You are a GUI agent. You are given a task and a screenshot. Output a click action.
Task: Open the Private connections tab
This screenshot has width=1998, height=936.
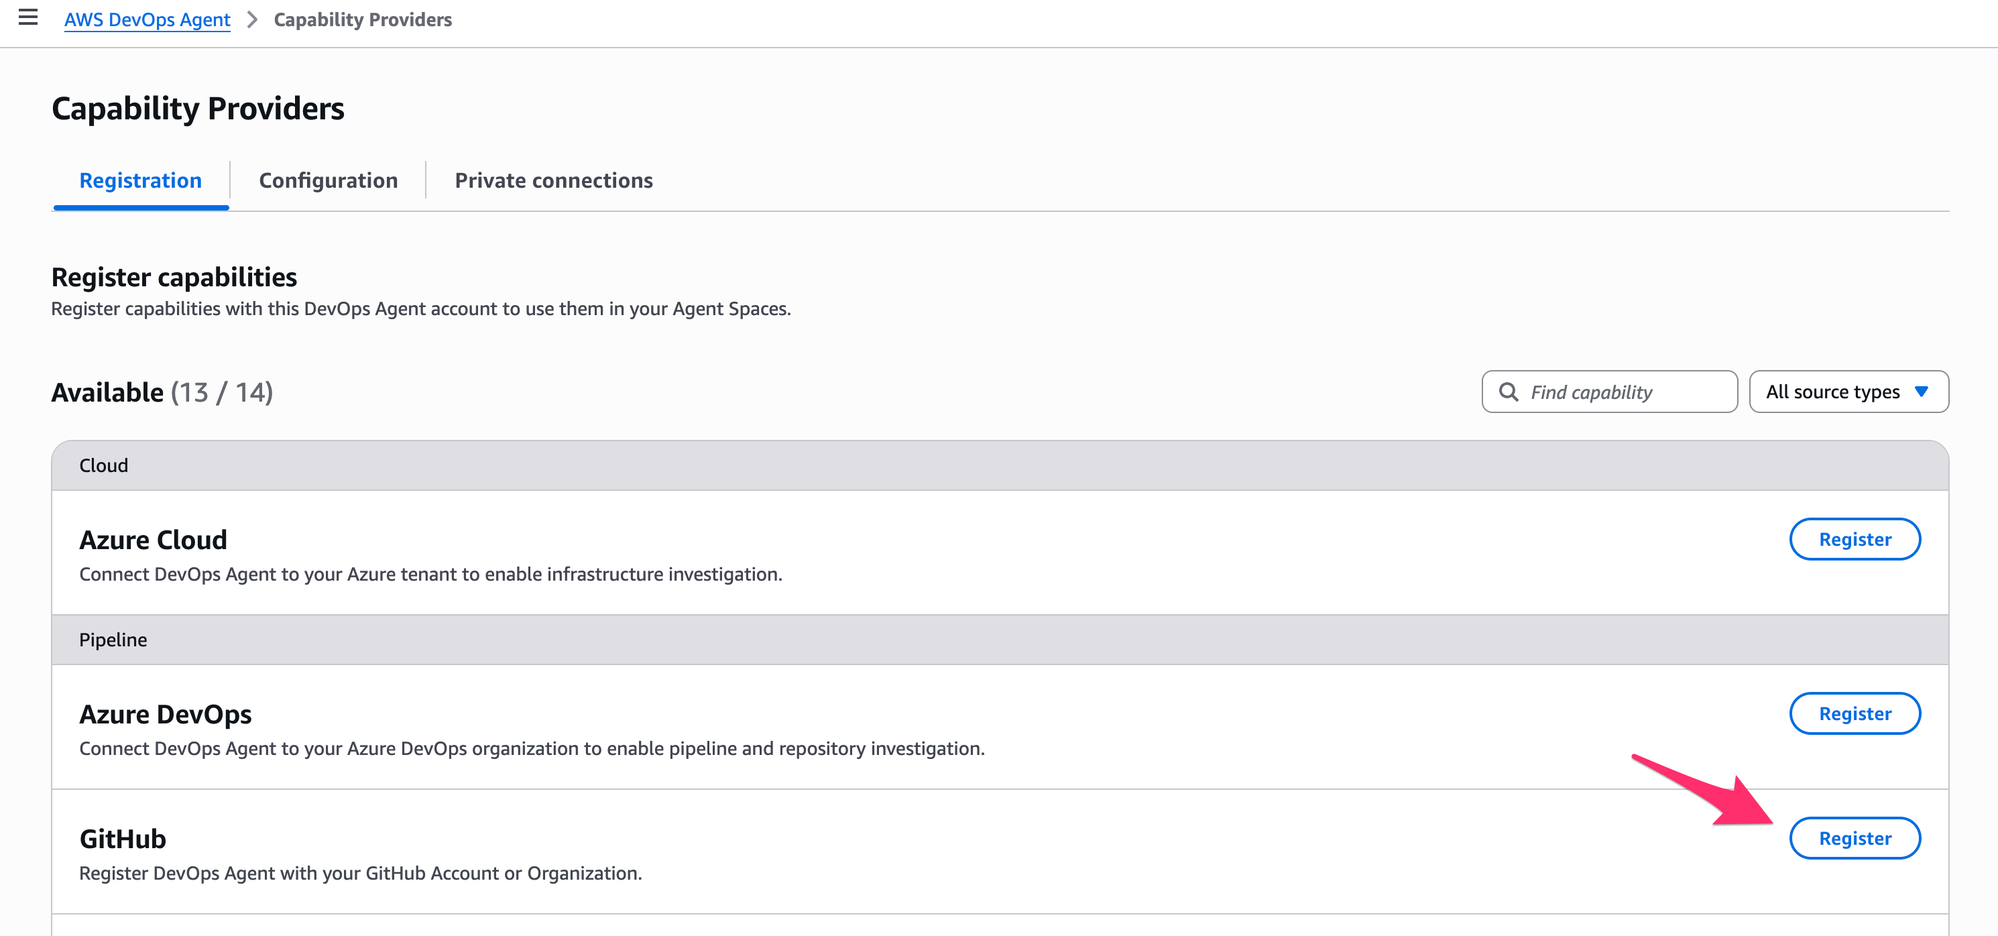(553, 181)
